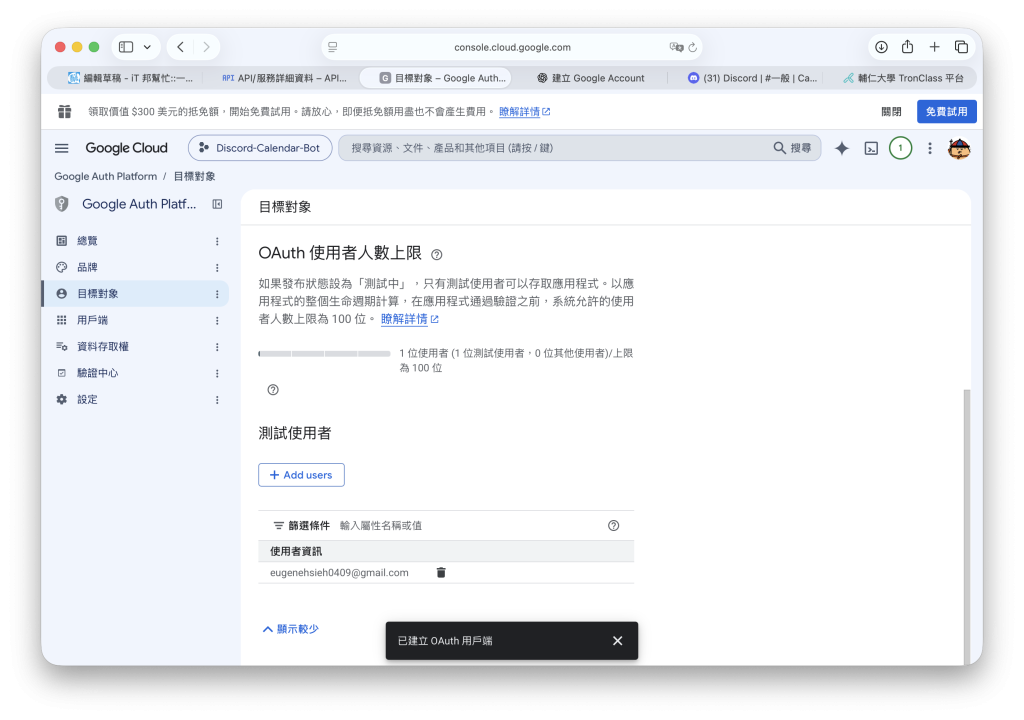Open the Discord-Calendar-Bot project picker
Screen dimensions: 1024x720
pyautogui.click(x=260, y=148)
